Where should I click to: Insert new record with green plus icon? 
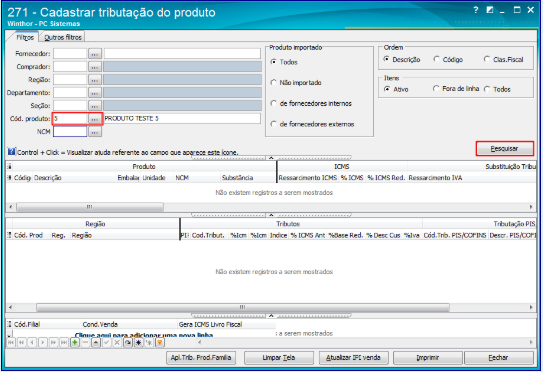pos(75,343)
